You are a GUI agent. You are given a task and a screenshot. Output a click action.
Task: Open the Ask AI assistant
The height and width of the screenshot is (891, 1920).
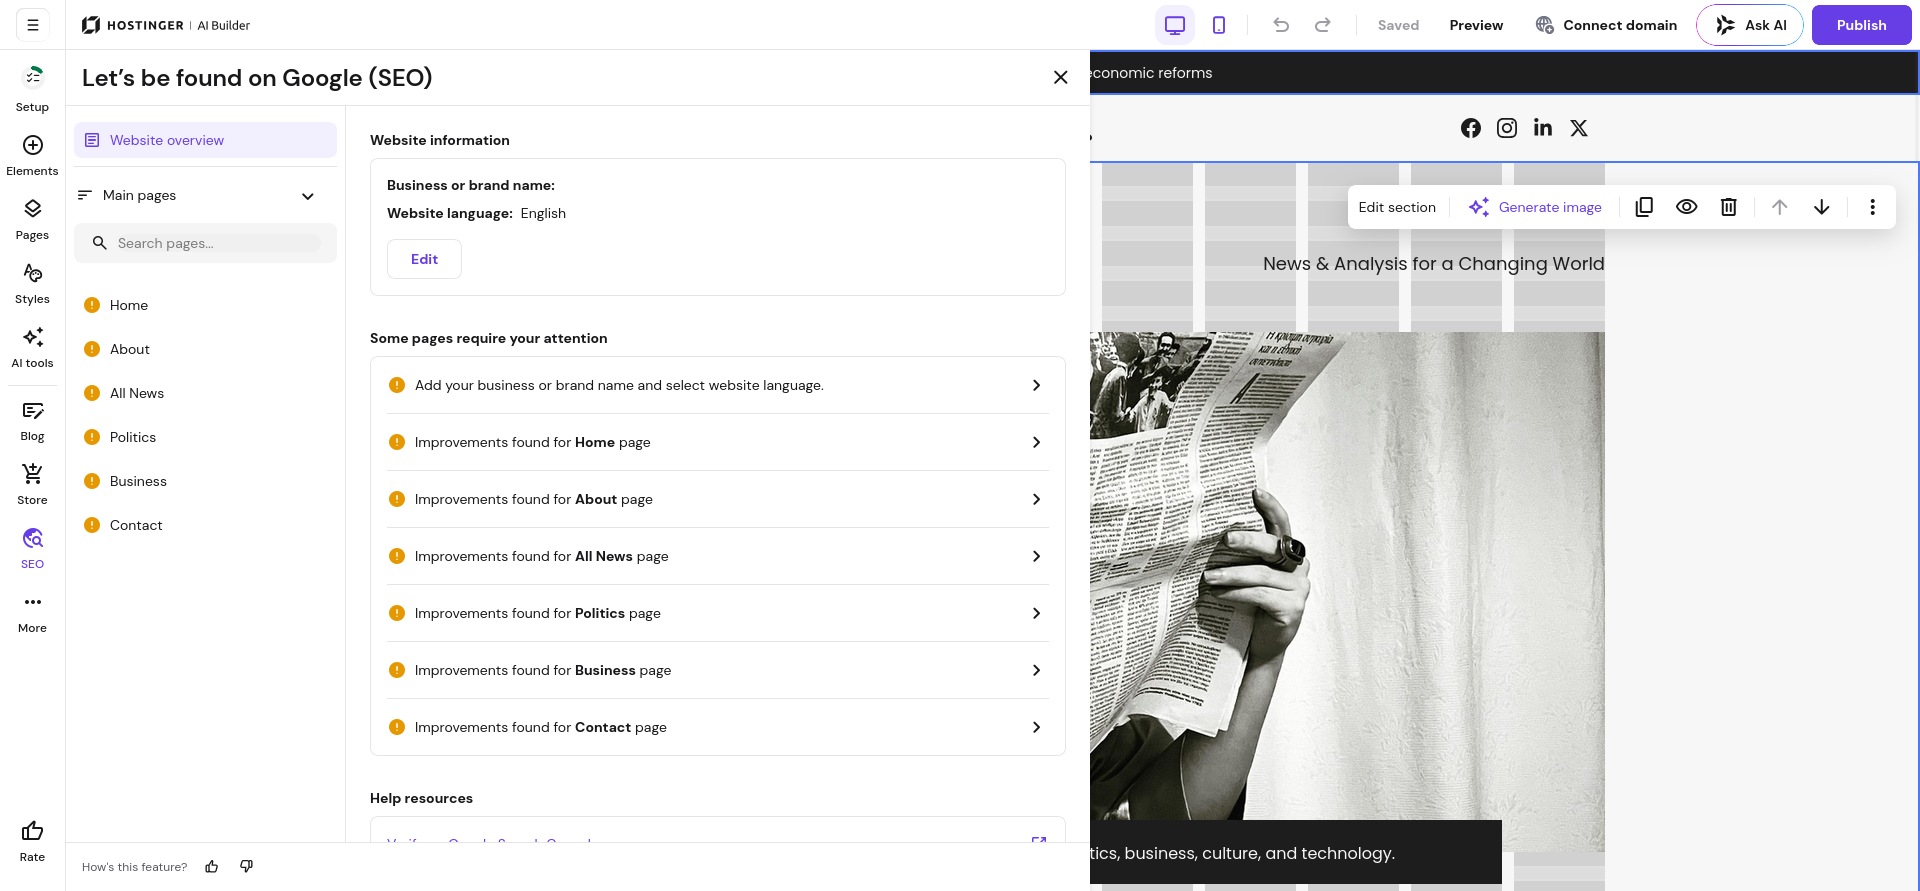[x=1750, y=25]
